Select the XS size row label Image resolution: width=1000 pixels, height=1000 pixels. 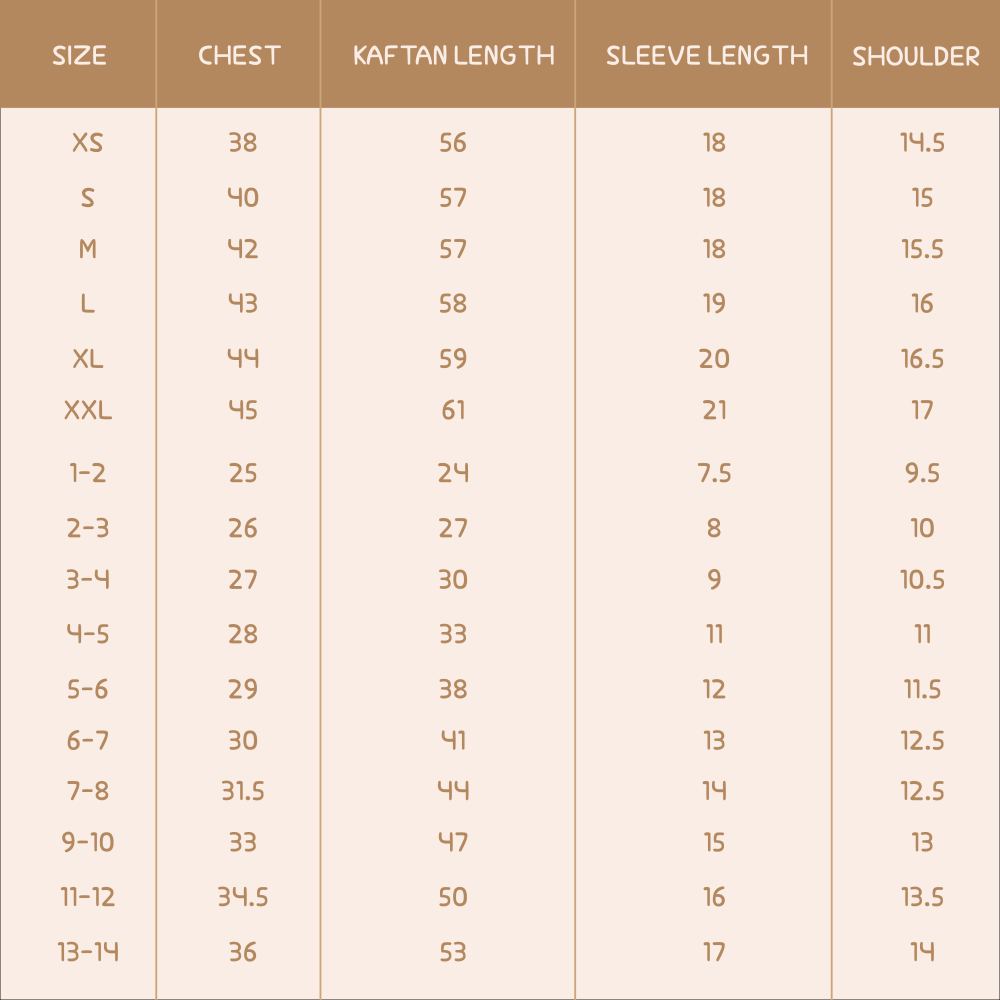(88, 143)
